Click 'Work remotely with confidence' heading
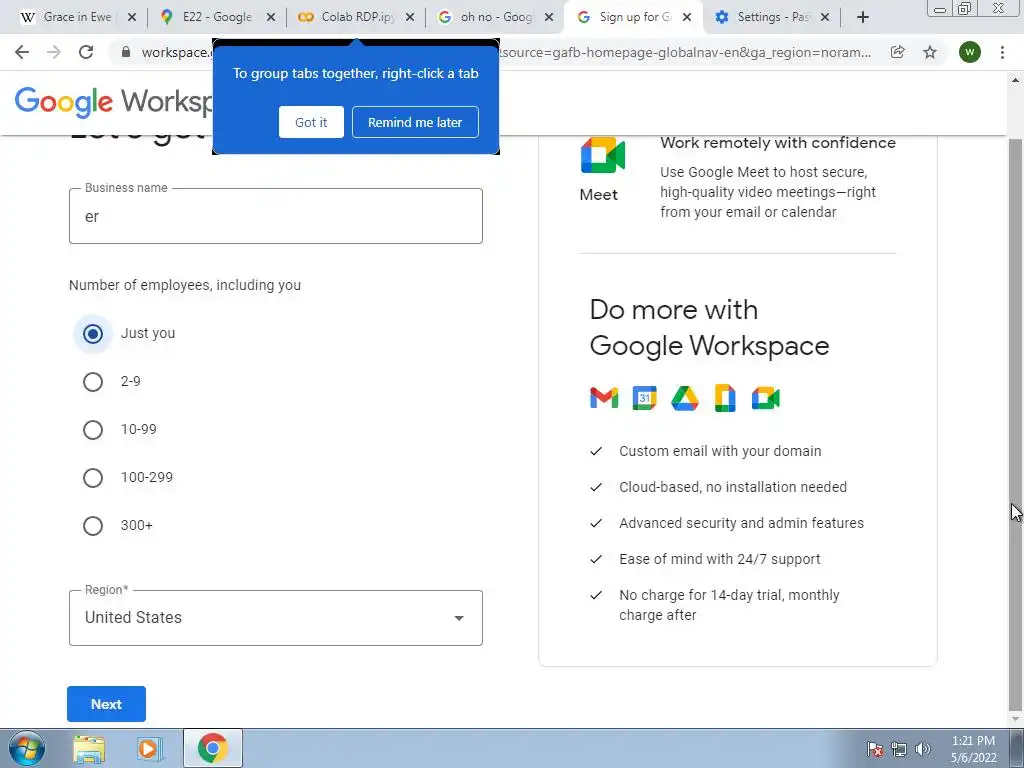The height and width of the screenshot is (768, 1024). coord(778,142)
